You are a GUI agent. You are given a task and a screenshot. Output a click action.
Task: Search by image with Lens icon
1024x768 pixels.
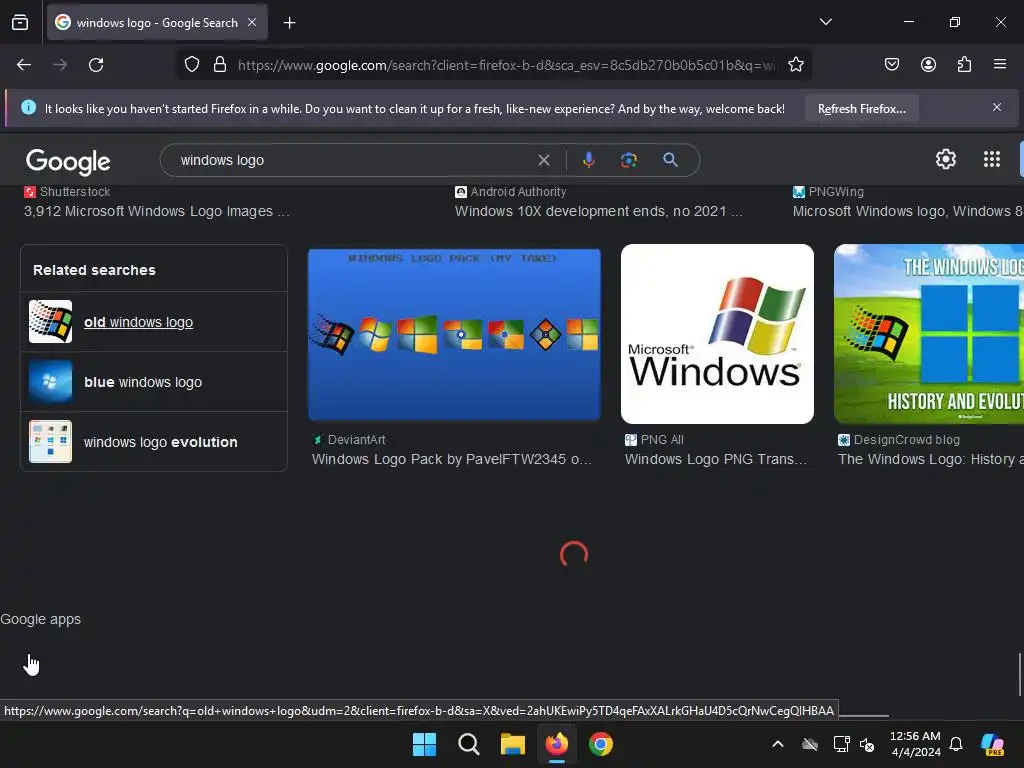pos(628,160)
